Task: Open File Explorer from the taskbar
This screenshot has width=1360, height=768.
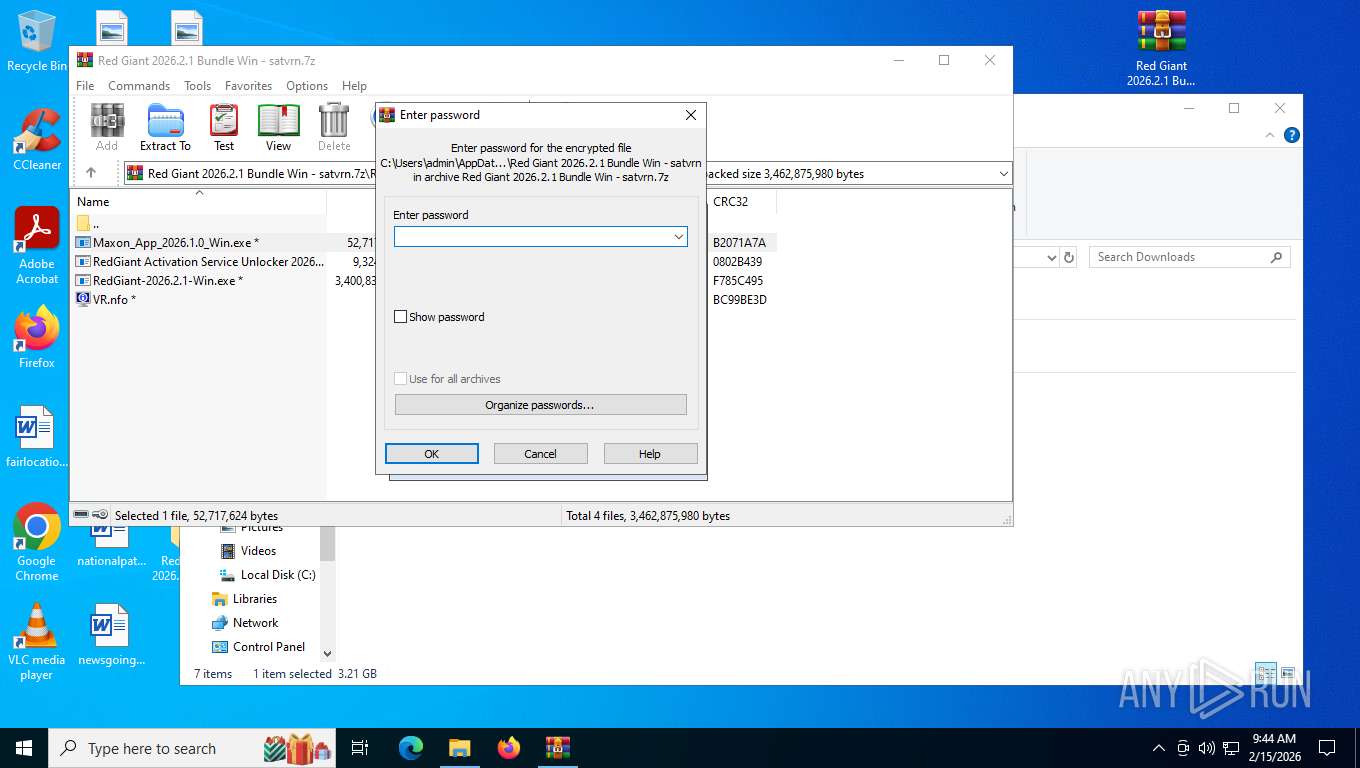Action: point(459,748)
